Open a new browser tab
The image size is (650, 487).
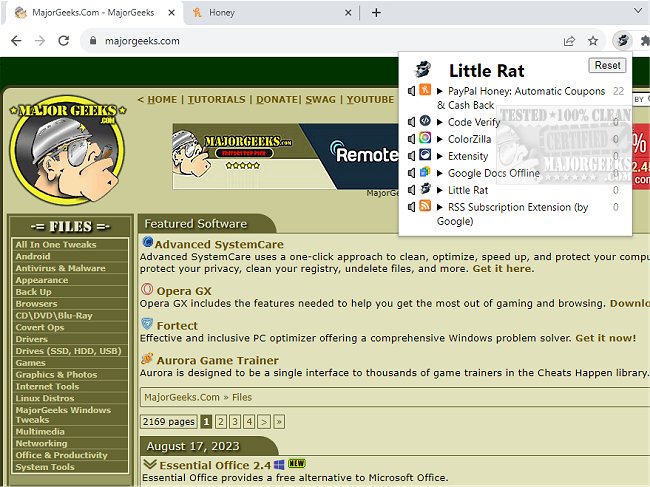tap(376, 12)
